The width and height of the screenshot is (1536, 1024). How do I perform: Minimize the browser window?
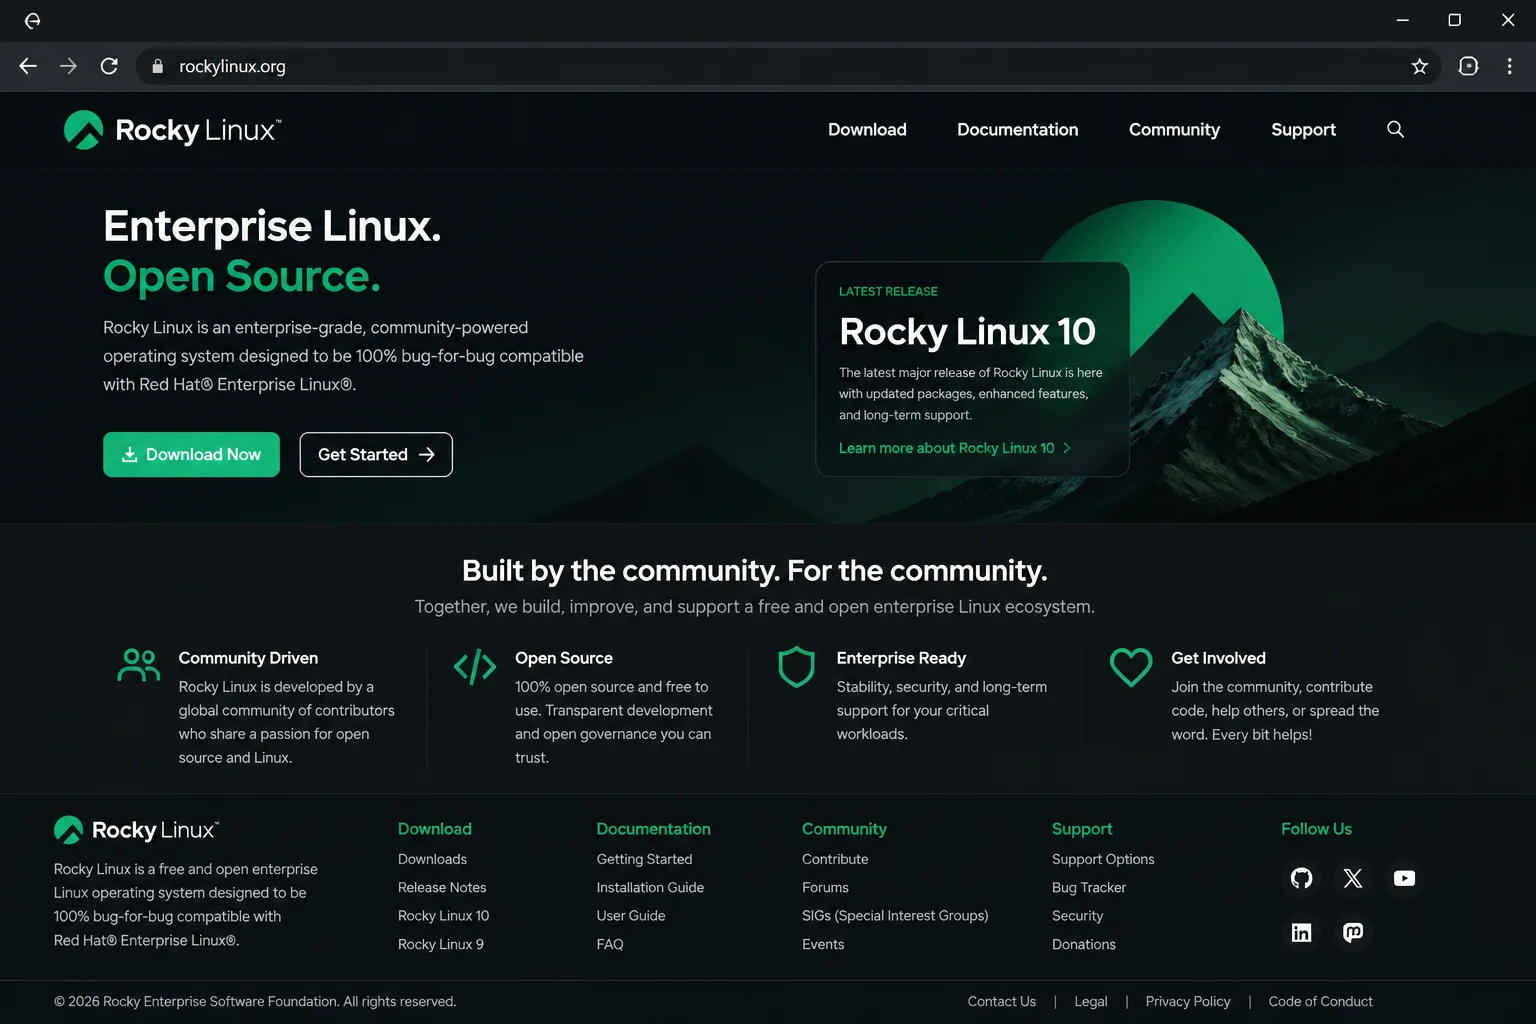(1402, 20)
